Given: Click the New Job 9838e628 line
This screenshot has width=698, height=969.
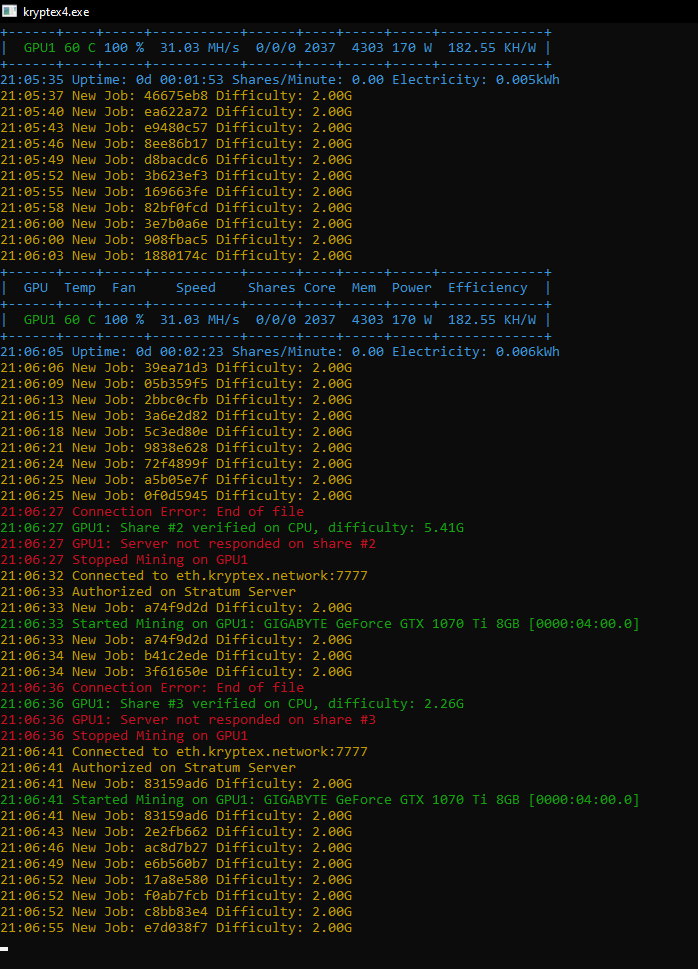Looking at the screenshot, I should (176, 448).
